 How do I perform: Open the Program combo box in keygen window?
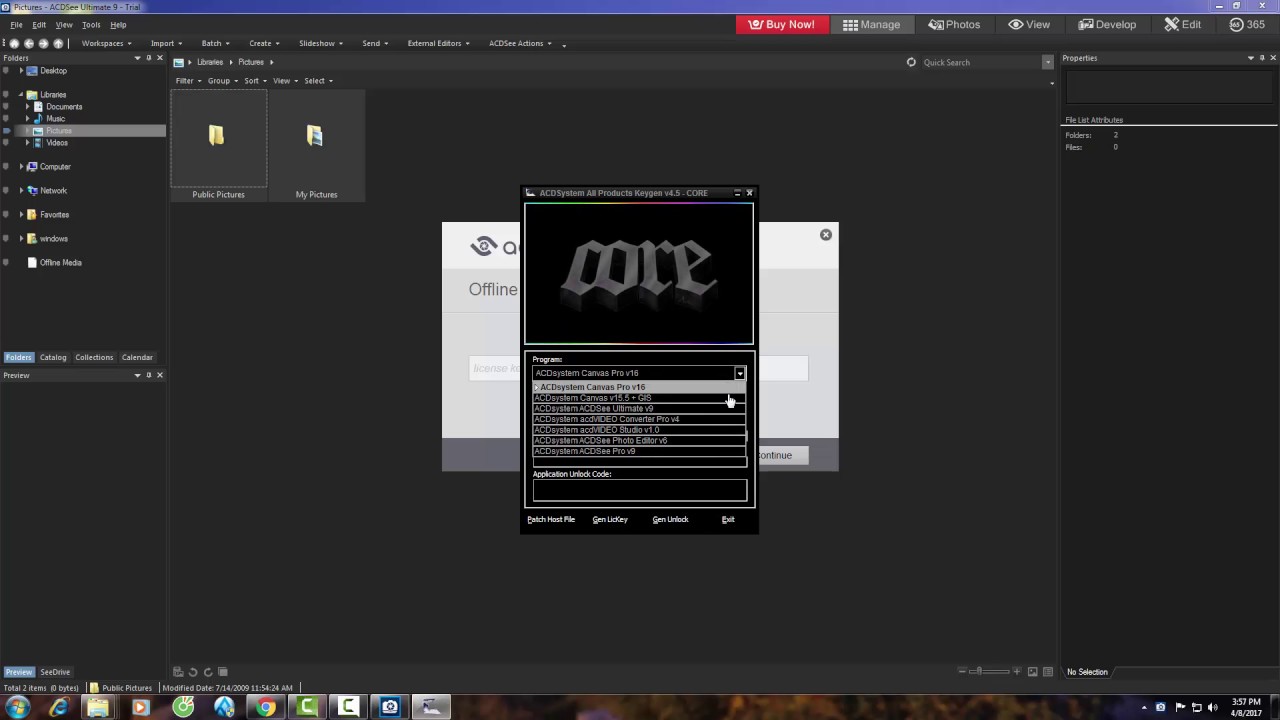click(x=639, y=373)
